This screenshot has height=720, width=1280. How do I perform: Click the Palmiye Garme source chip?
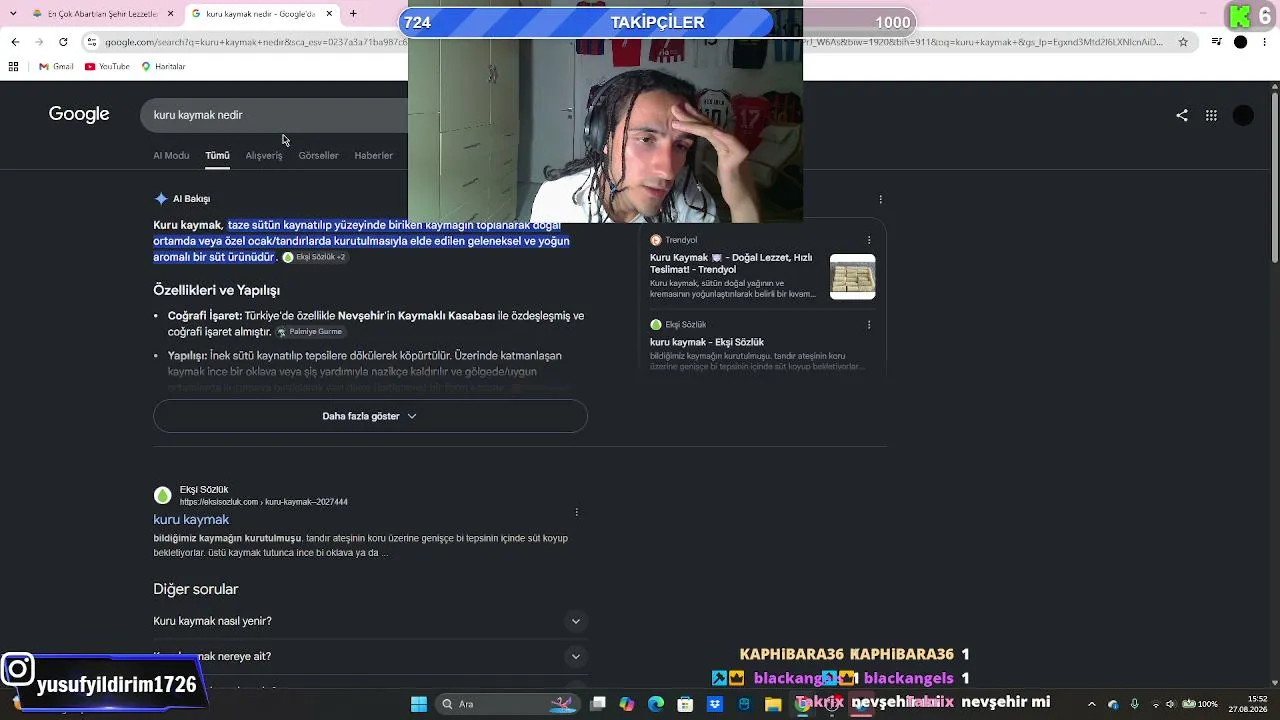click(310, 332)
